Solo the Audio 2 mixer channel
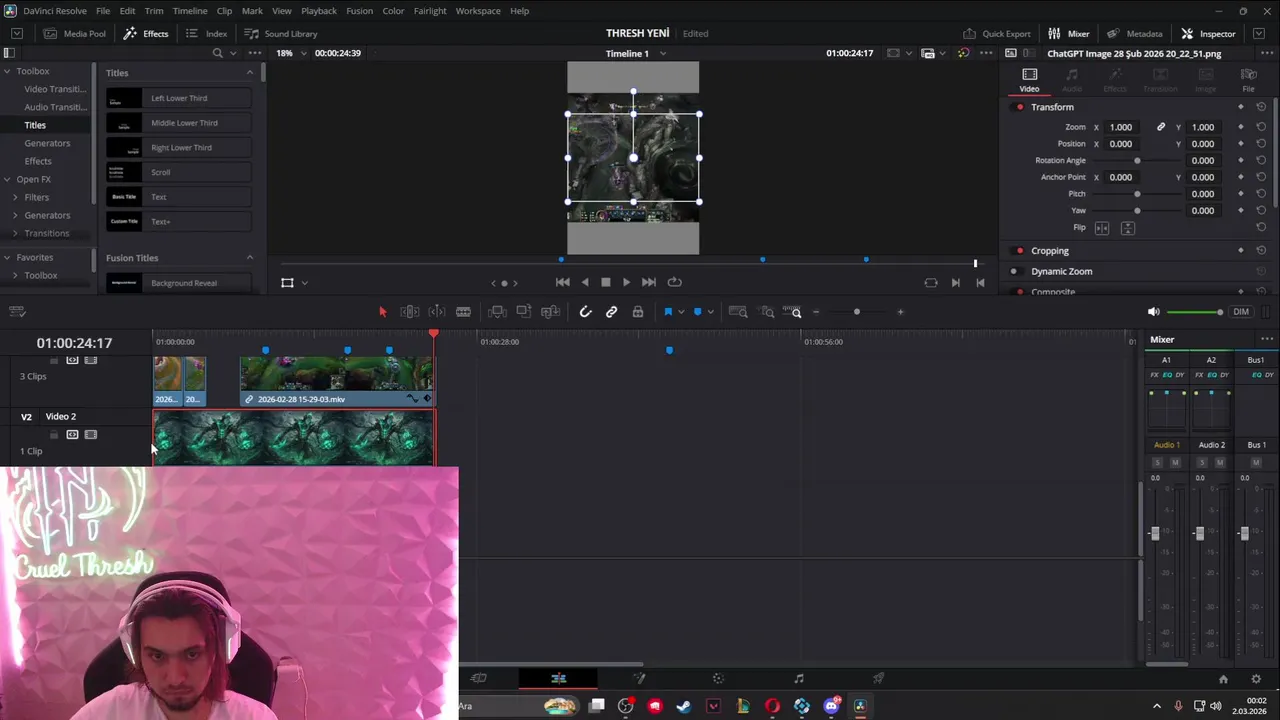This screenshot has height=720, width=1280. [1201, 462]
